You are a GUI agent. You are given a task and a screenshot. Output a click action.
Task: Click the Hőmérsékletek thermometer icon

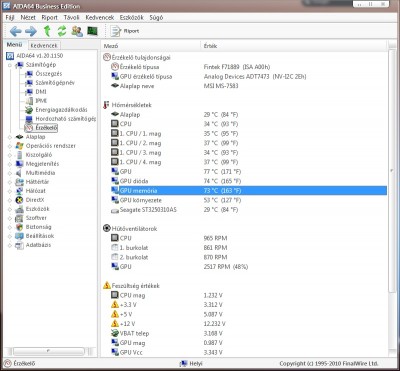106,105
